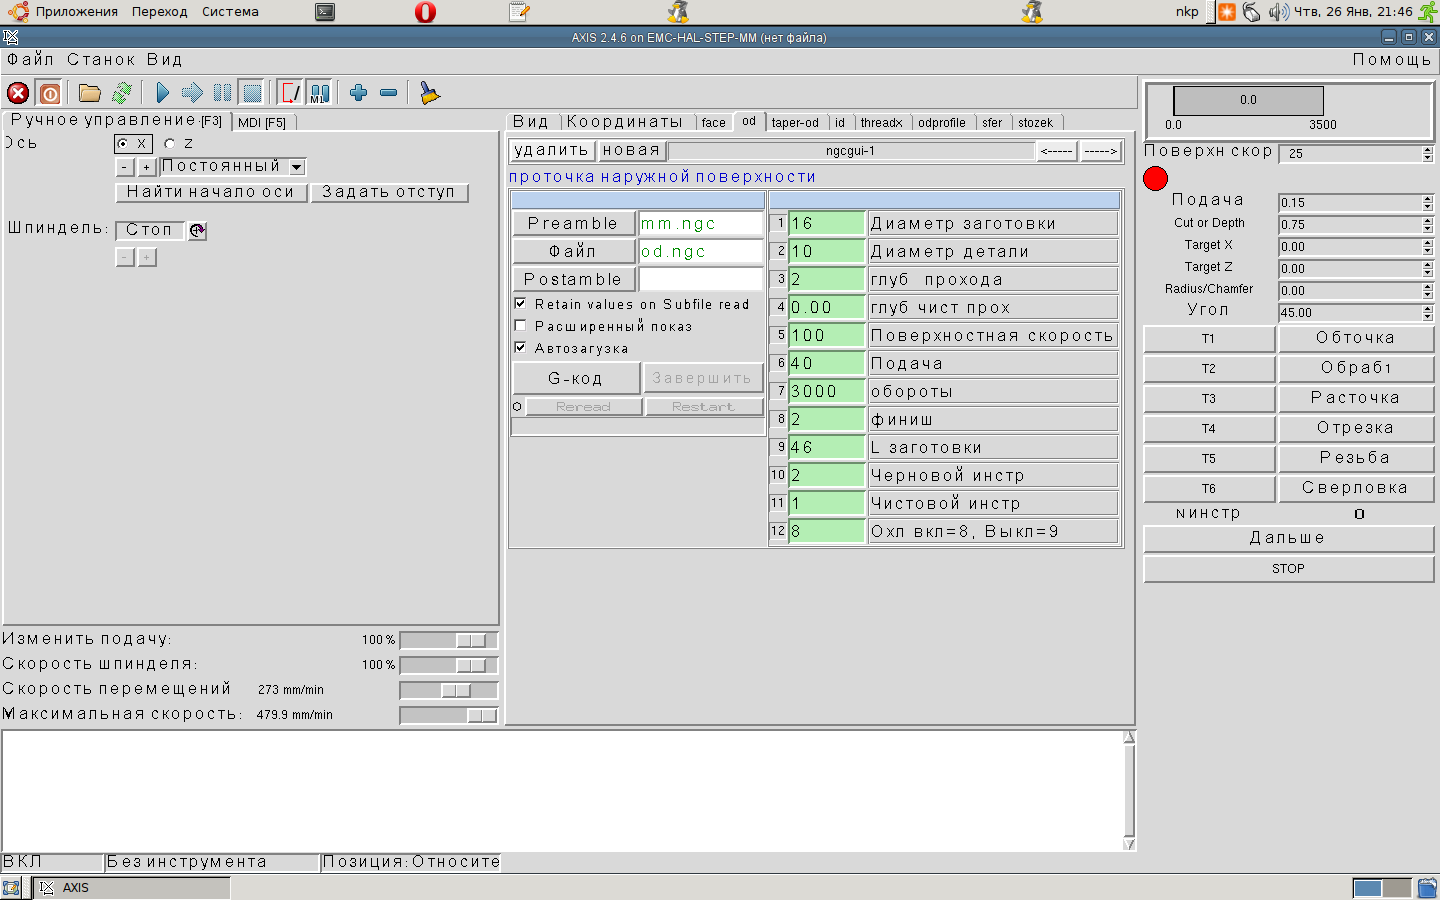Click the Максимальная скорость slider
This screenshot has width=1440, height=900.
[449, 715]
